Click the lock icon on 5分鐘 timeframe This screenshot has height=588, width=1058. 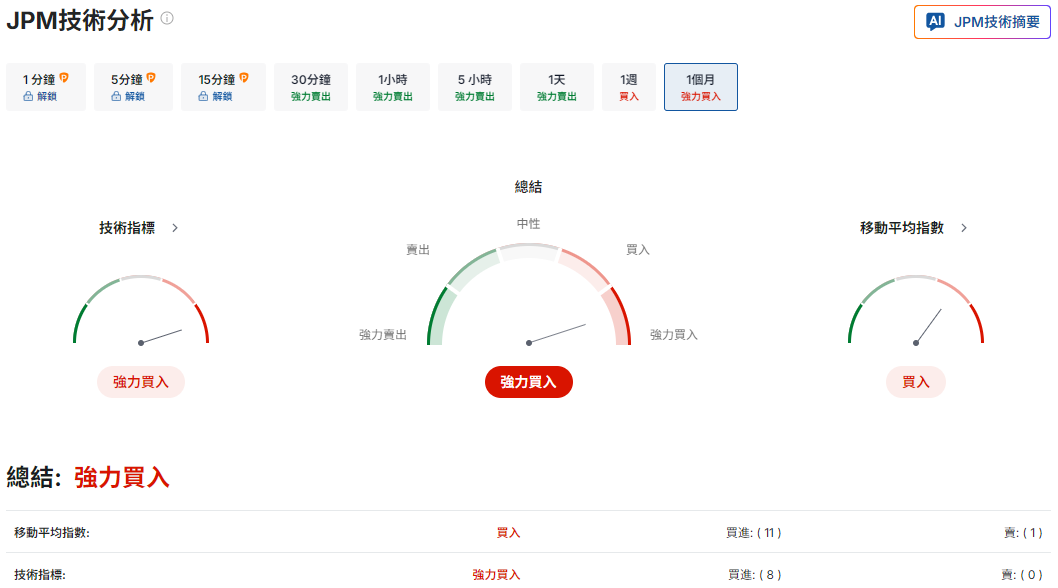pyautogui.click(x=116, y=96)
